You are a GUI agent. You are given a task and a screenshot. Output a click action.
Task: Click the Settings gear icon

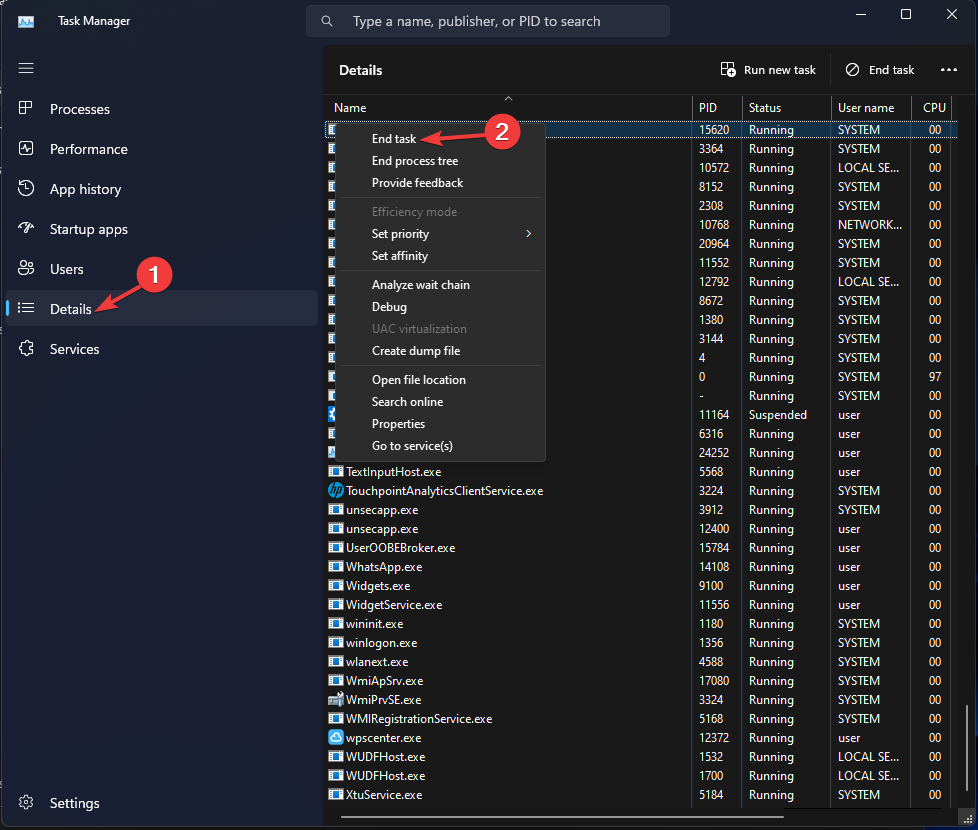click(x=26, y=802)
